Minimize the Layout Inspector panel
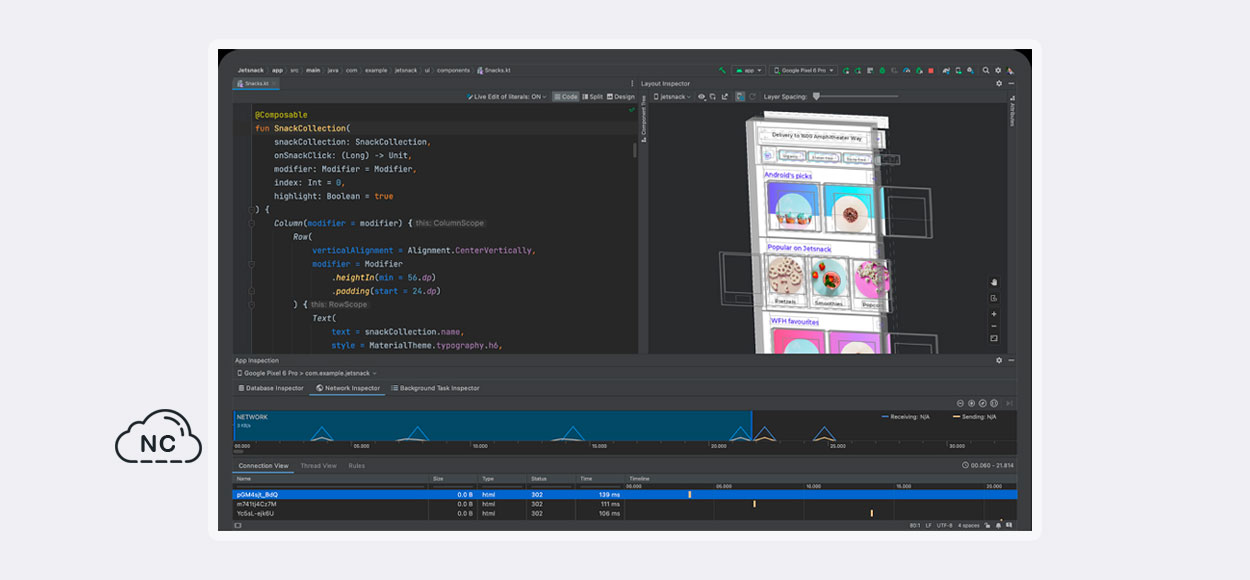 [1011, 83]
